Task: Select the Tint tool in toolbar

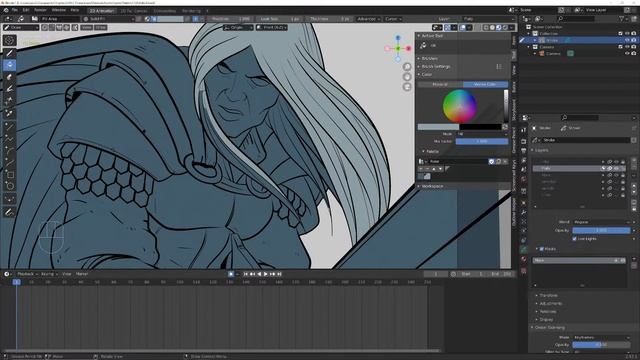Action: (x=10, y=89)
